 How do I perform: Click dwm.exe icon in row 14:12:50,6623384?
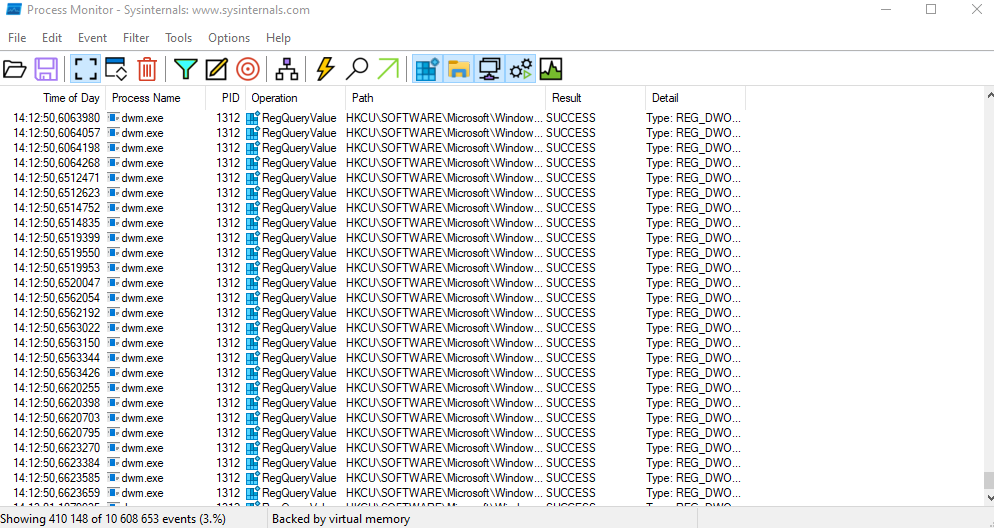[x=113, y=463]
